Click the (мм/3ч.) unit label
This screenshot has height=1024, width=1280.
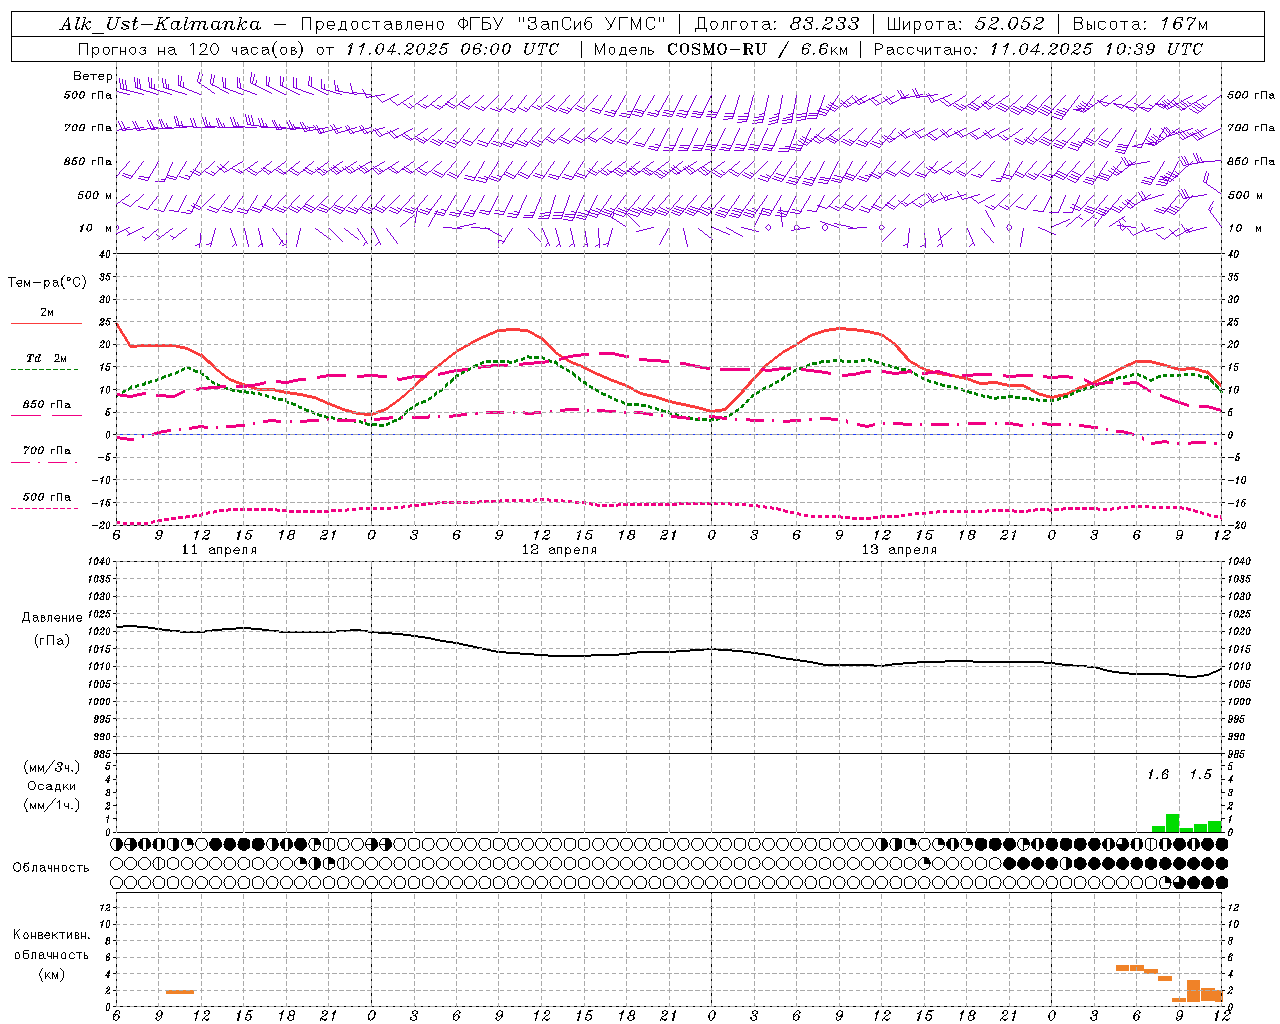[51, 767]
